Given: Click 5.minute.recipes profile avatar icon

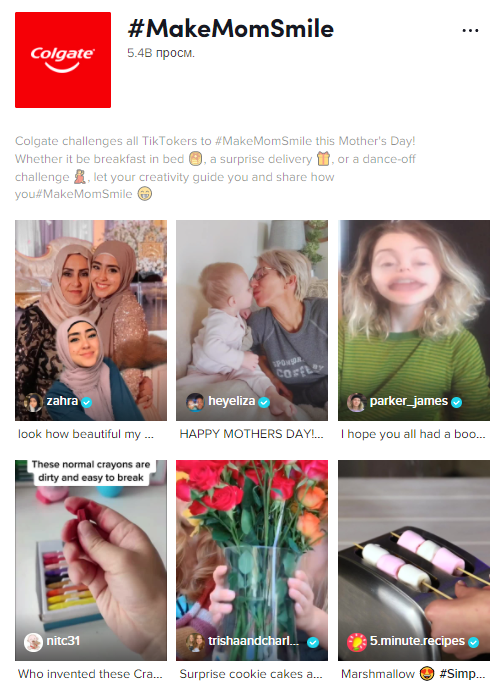Looking at the screenshot, I should (x=356, y=642).
